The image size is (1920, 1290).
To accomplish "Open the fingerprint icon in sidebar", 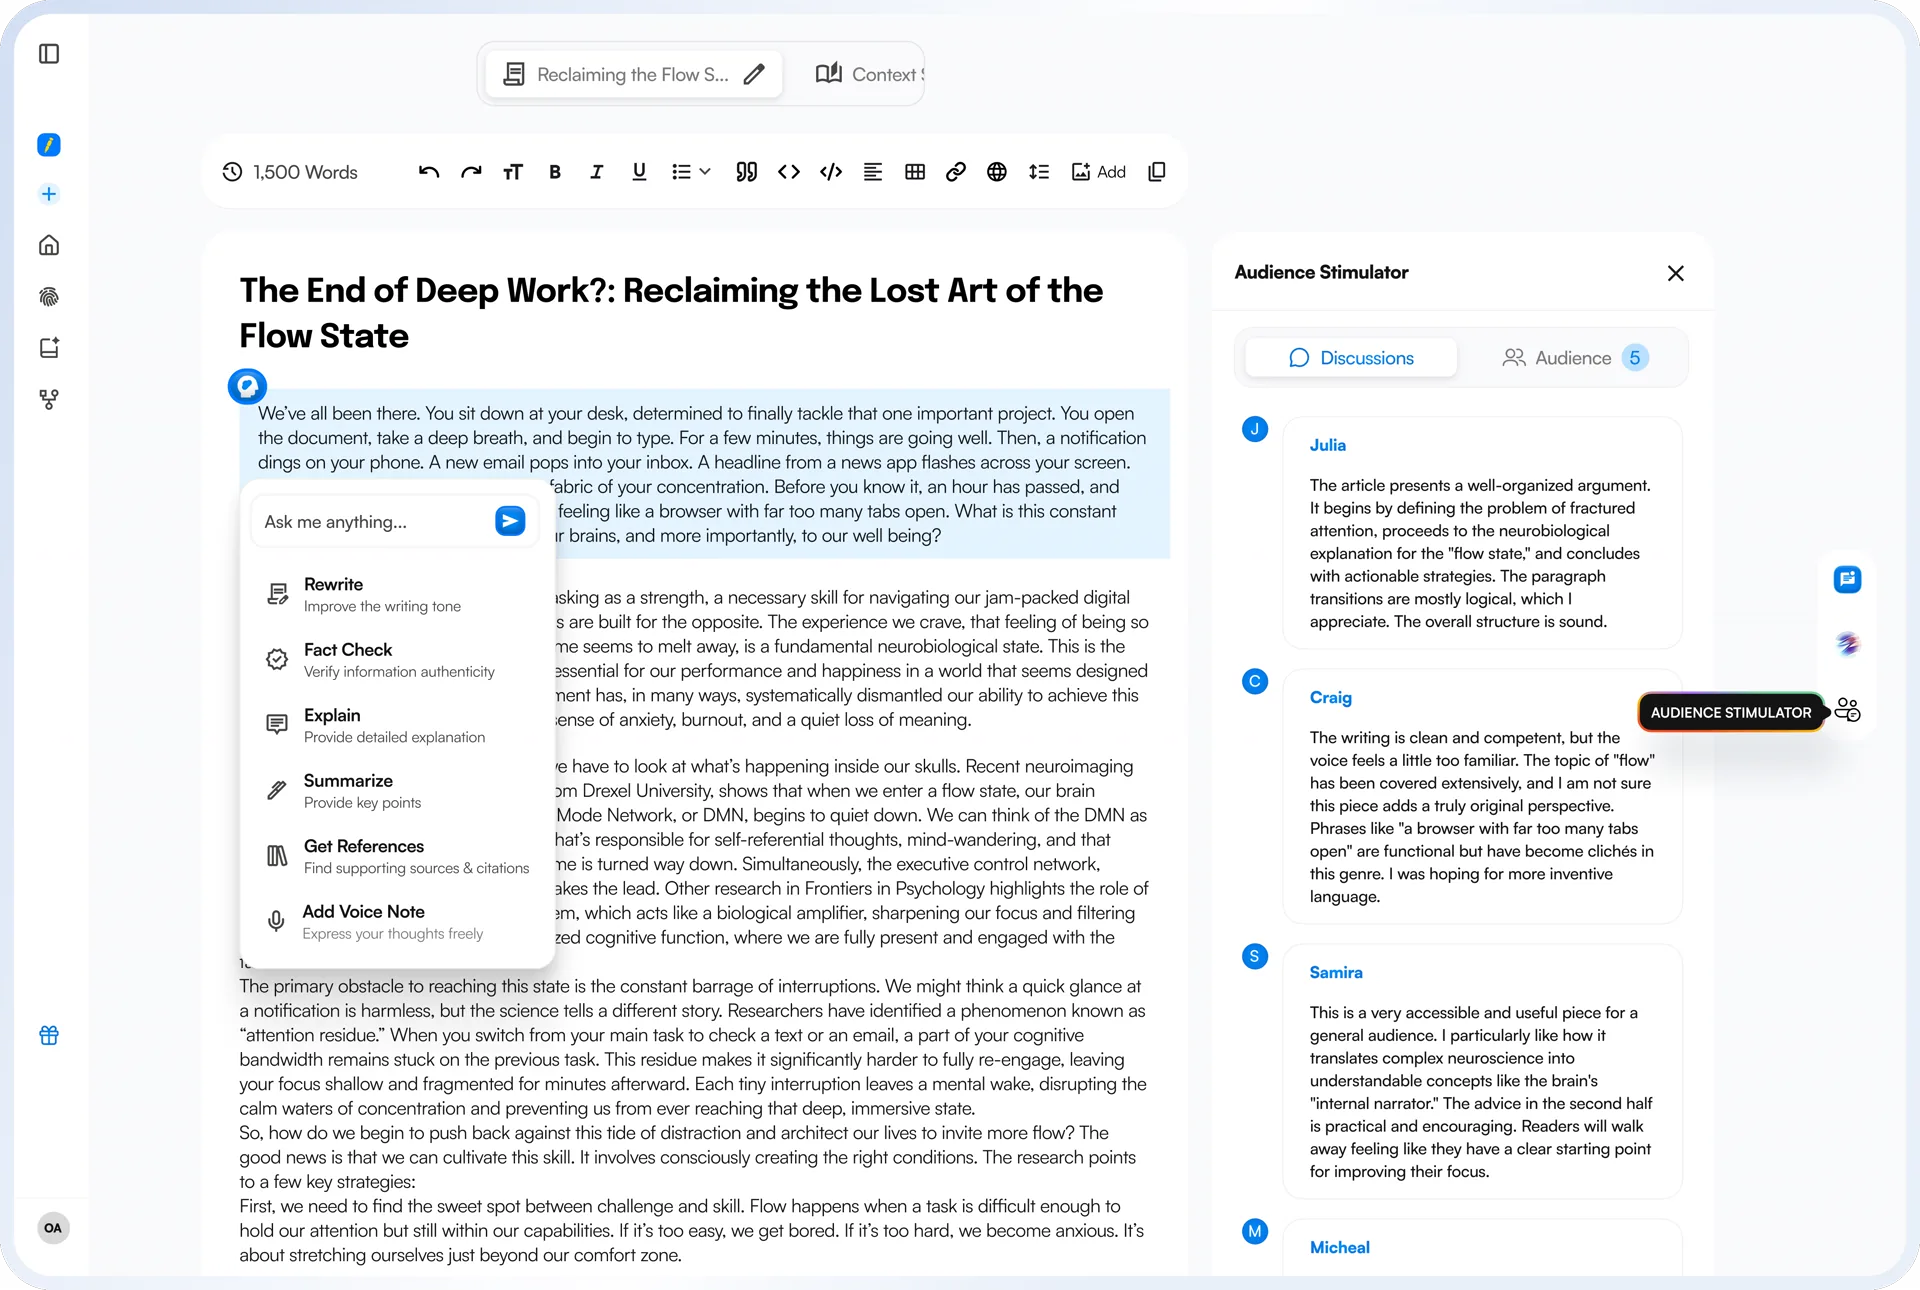I will click(x=49, y=297).
